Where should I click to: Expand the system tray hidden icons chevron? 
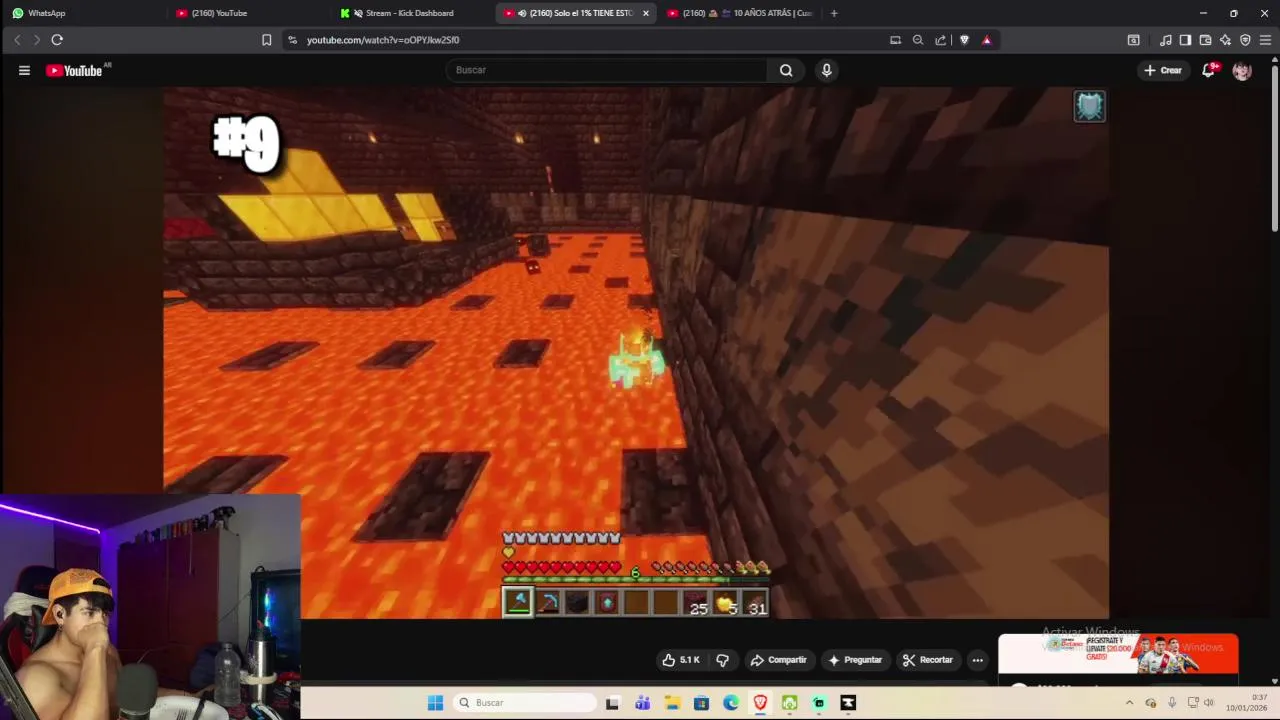[x=1129, y=703]
